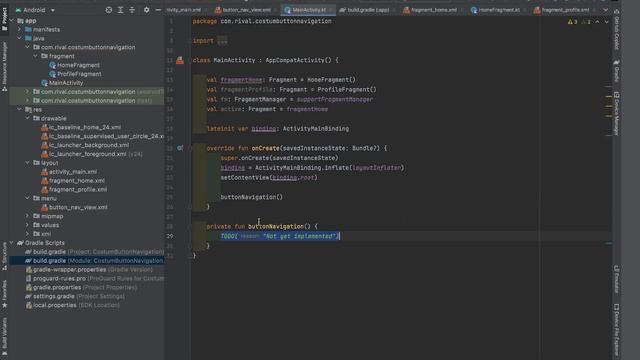Collapse the res folder
Viewport: 640px width, 360px height.
[x=19, y=109]
